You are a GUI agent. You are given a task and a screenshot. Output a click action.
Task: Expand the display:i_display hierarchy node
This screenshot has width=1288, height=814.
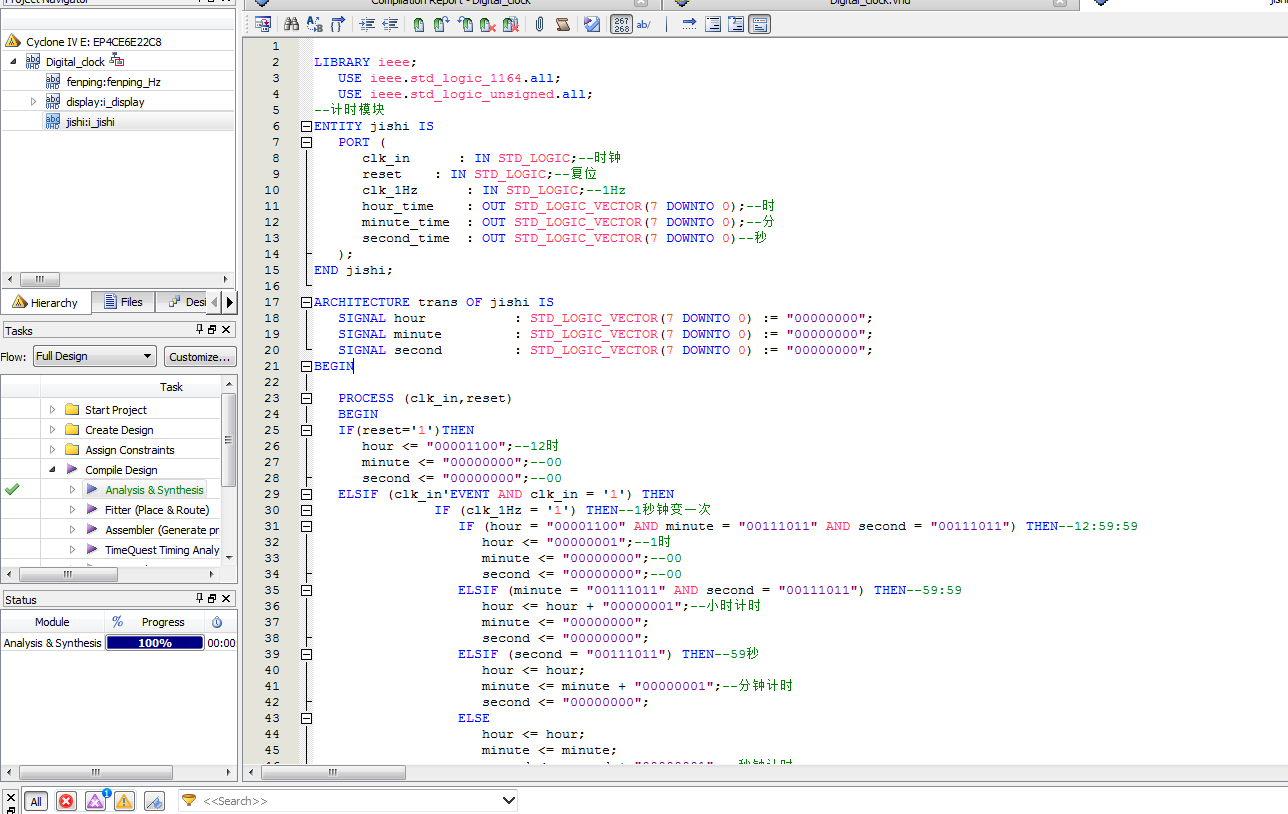tap(33, 101)
